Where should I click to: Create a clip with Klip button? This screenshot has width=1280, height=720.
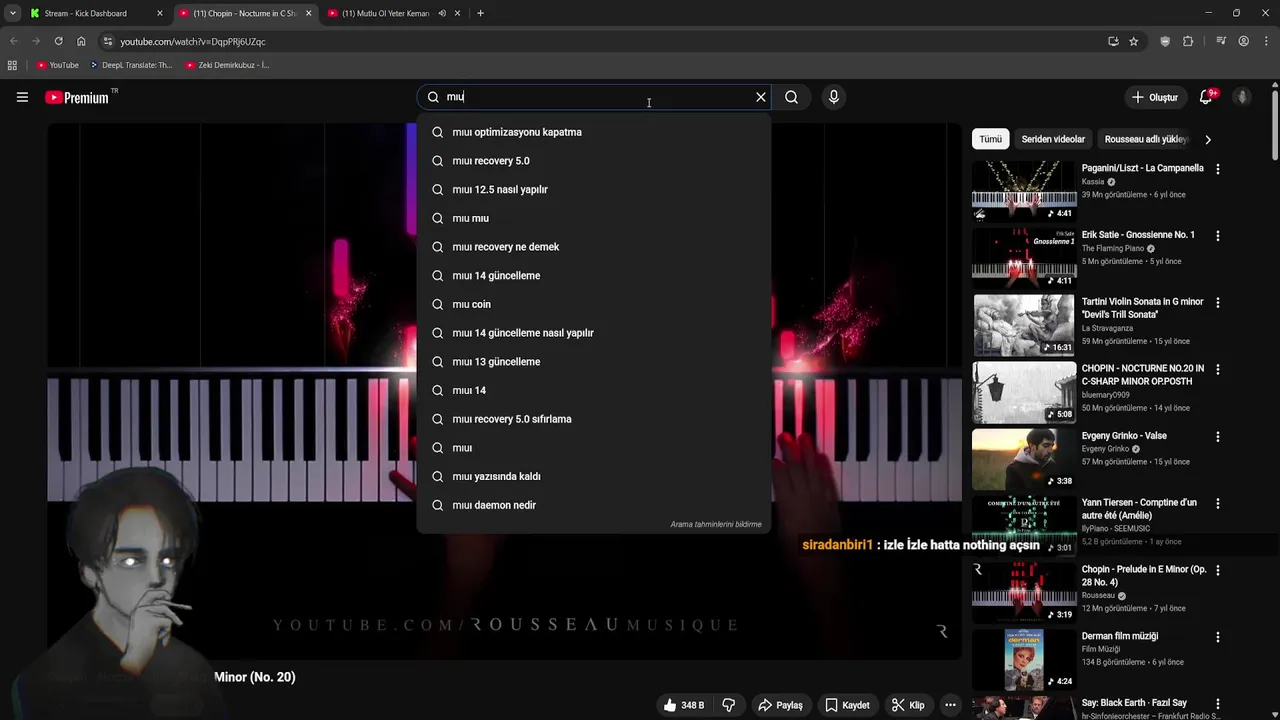[908, 705]
